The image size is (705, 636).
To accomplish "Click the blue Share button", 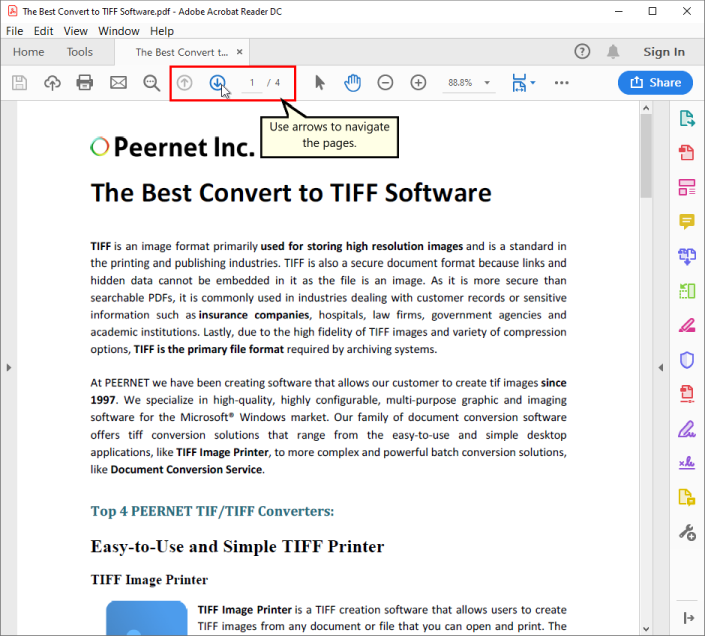I will tap(655, 83).
